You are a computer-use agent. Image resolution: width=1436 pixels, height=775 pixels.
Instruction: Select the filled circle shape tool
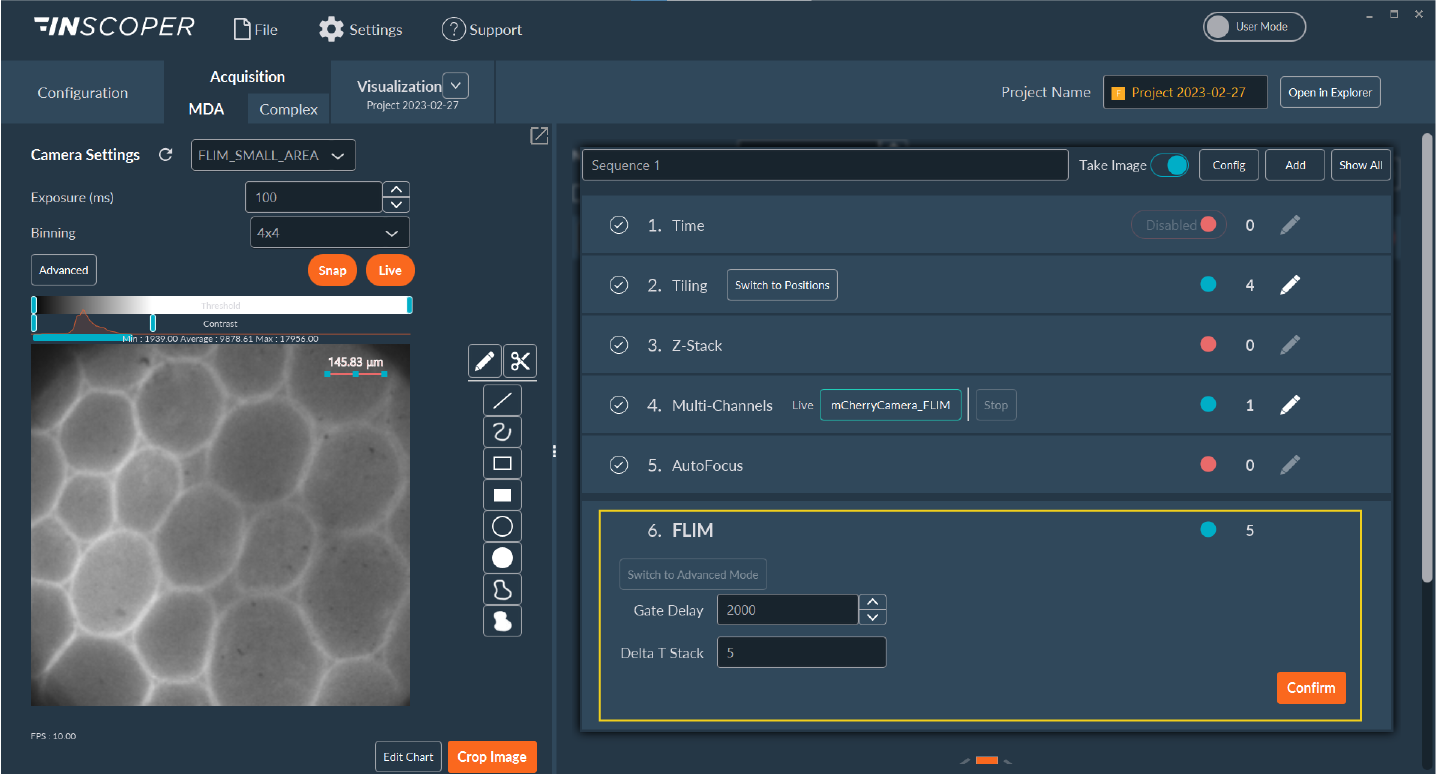[502, 558]
